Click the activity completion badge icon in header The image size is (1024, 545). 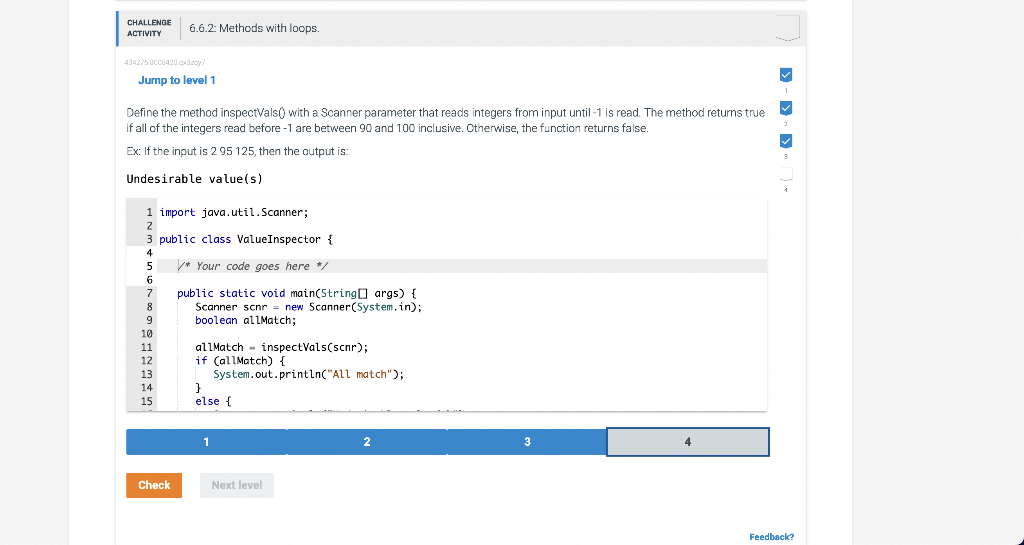click(788, 28)
